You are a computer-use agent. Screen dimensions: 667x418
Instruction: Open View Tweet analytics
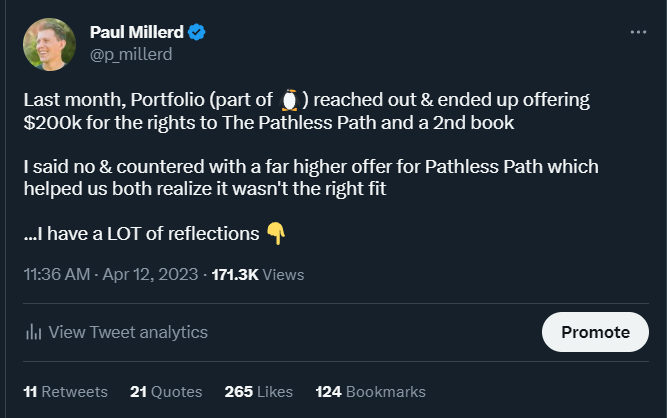(x=128, y=332)
